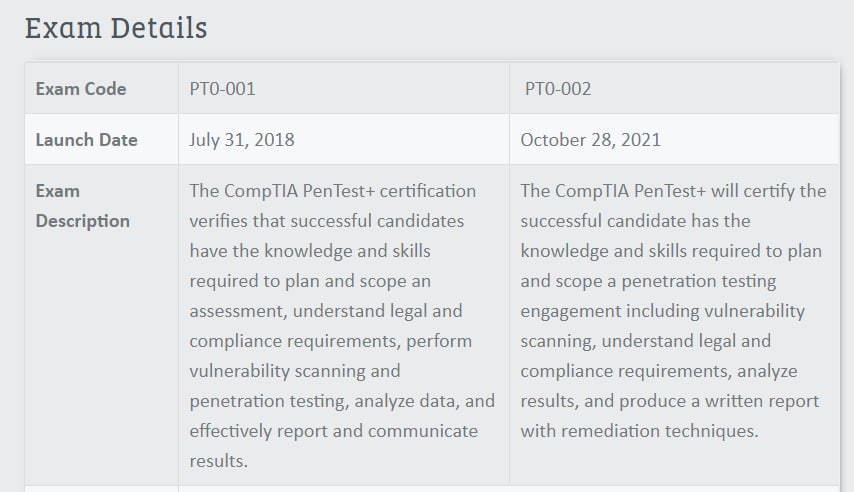This screenshot has height=492, width=854.
Task: Click the word 'results.' in PT0-001 column
Action: click(x=218, y=461)
